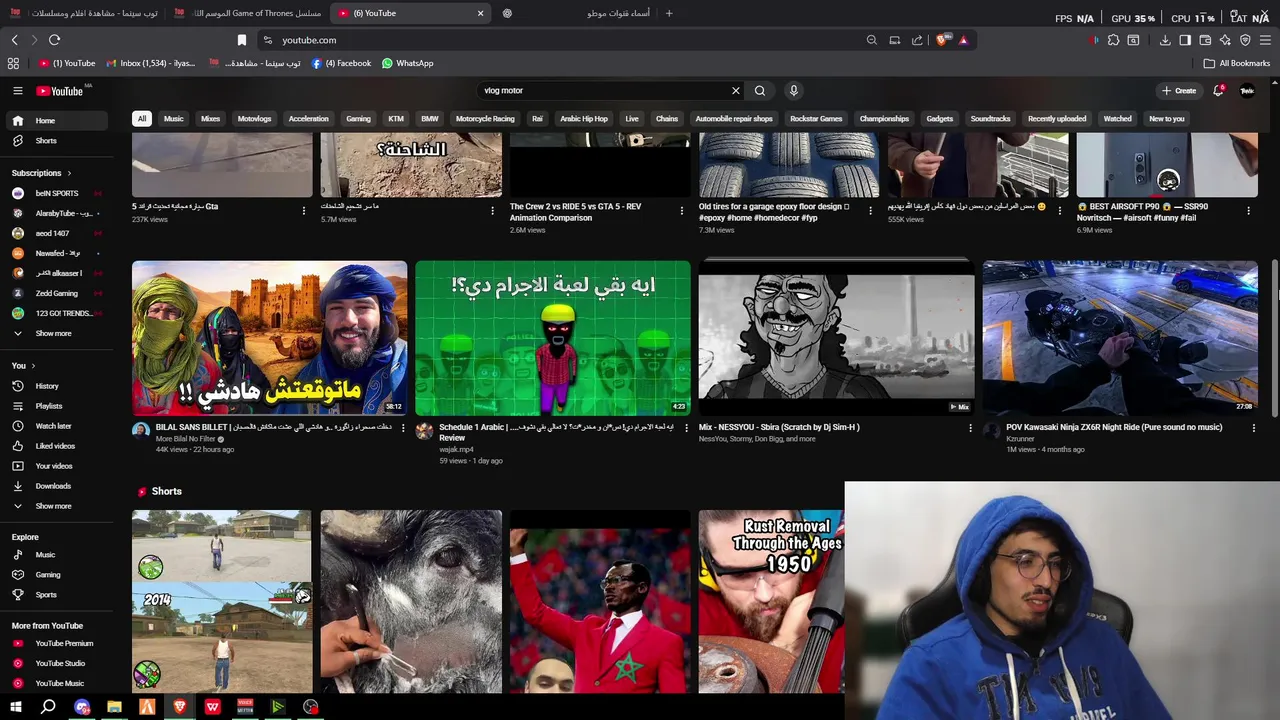Select the Motorcycle Racing chip
1280x720 pixels.
click(x=485, y=119)
